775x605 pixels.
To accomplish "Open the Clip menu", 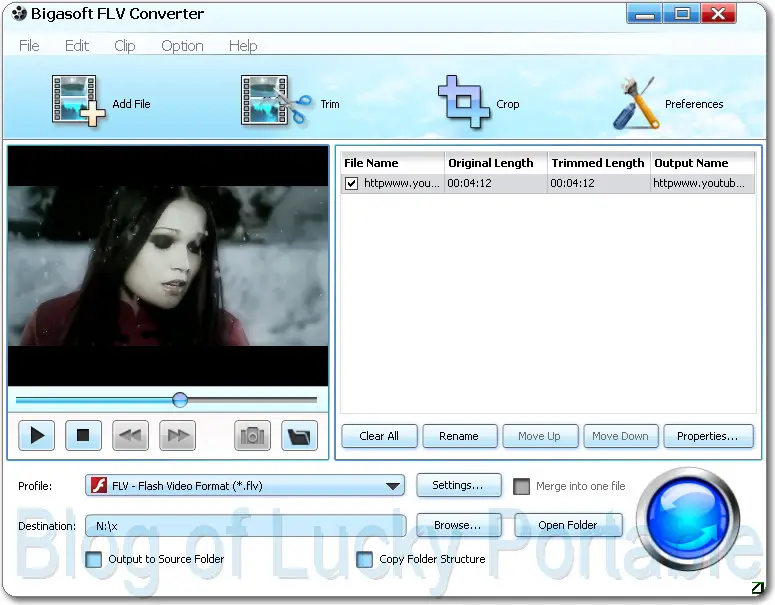I will [x=125, y=45].
